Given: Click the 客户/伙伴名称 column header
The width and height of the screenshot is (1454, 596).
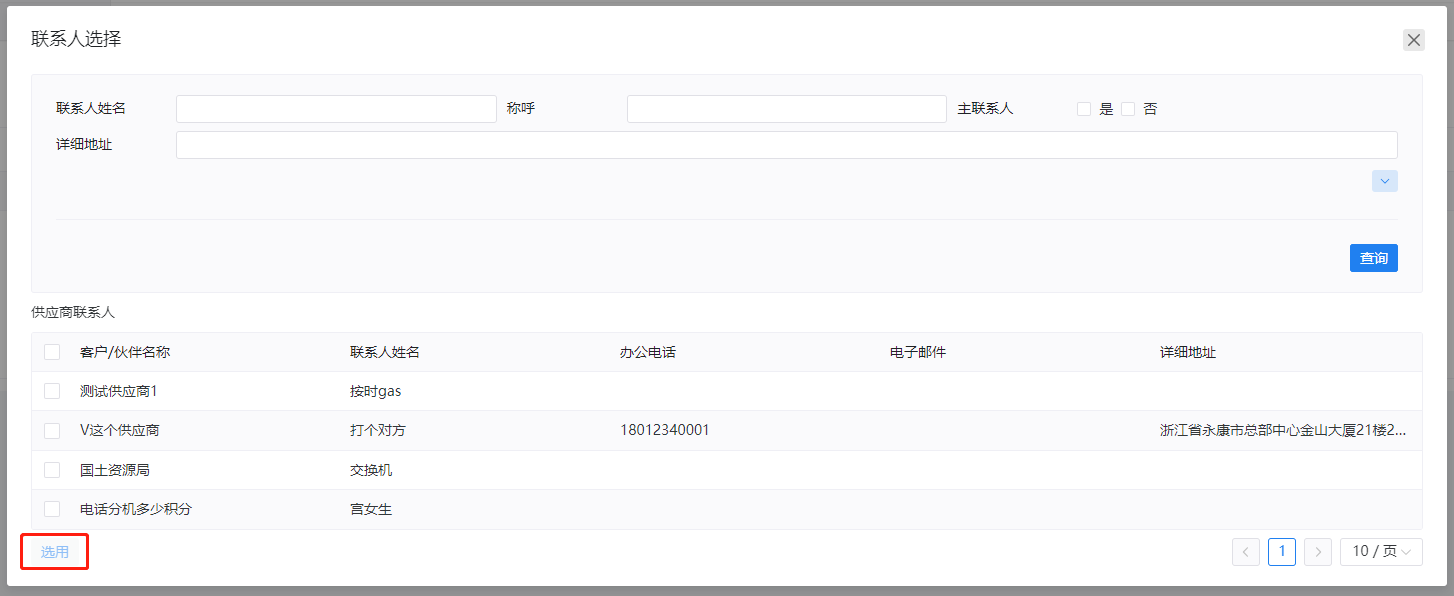Looking at the screenshot, I should tap(125, 352).
